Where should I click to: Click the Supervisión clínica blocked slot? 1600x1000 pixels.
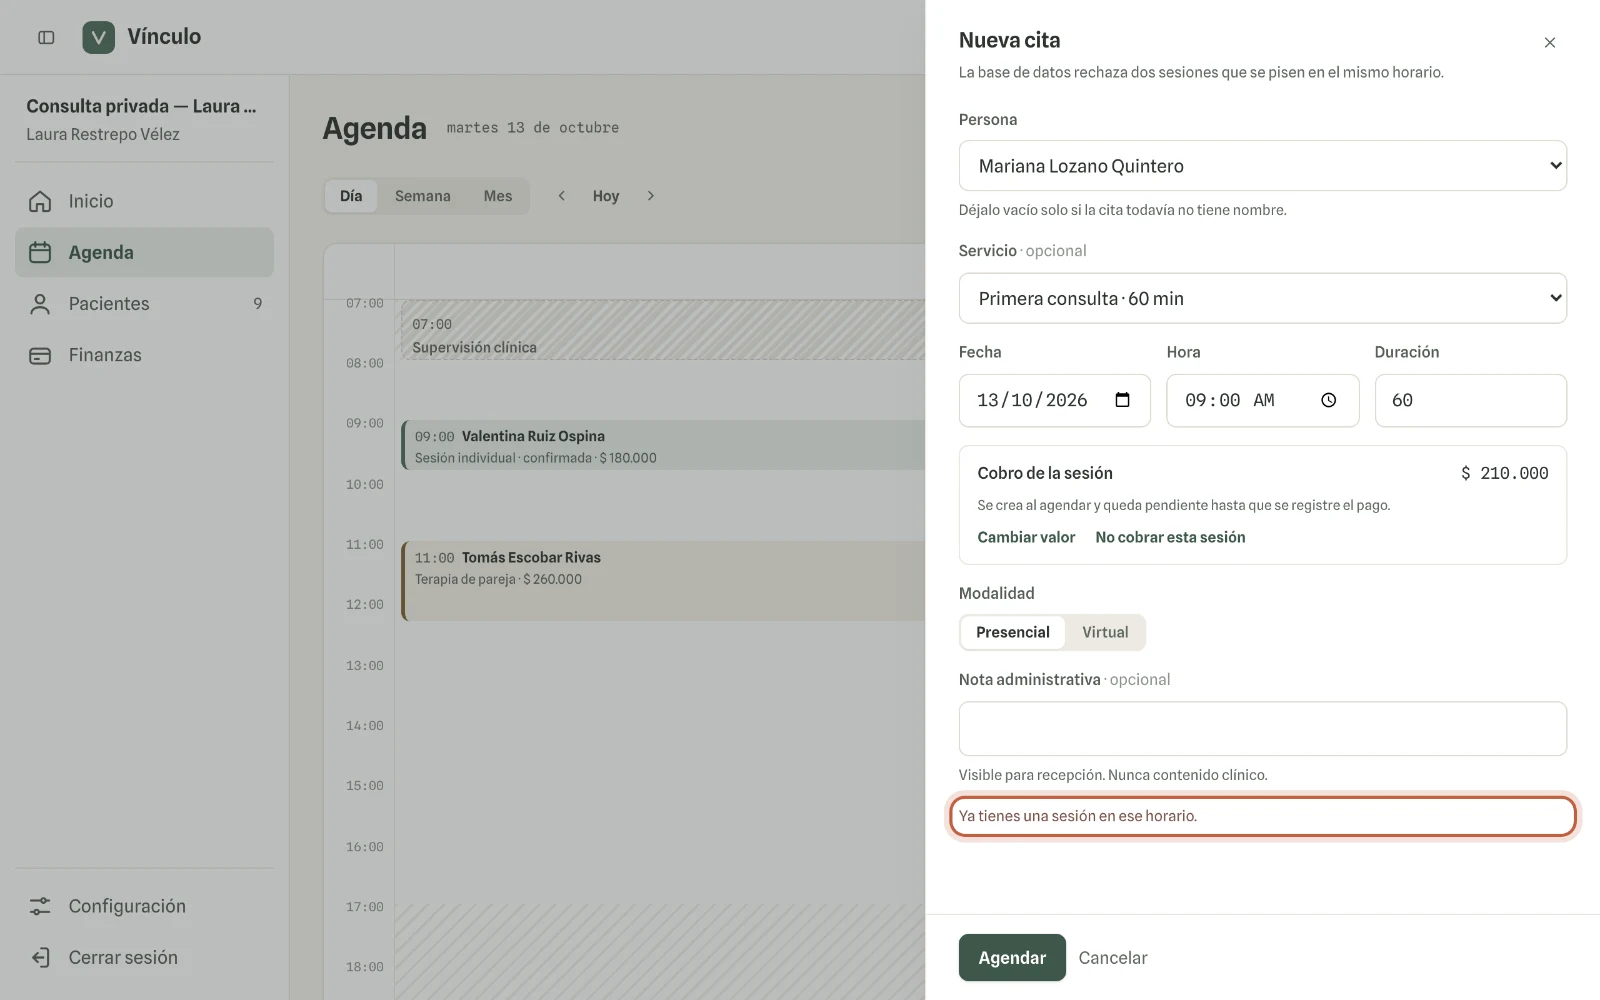[665, 330]
